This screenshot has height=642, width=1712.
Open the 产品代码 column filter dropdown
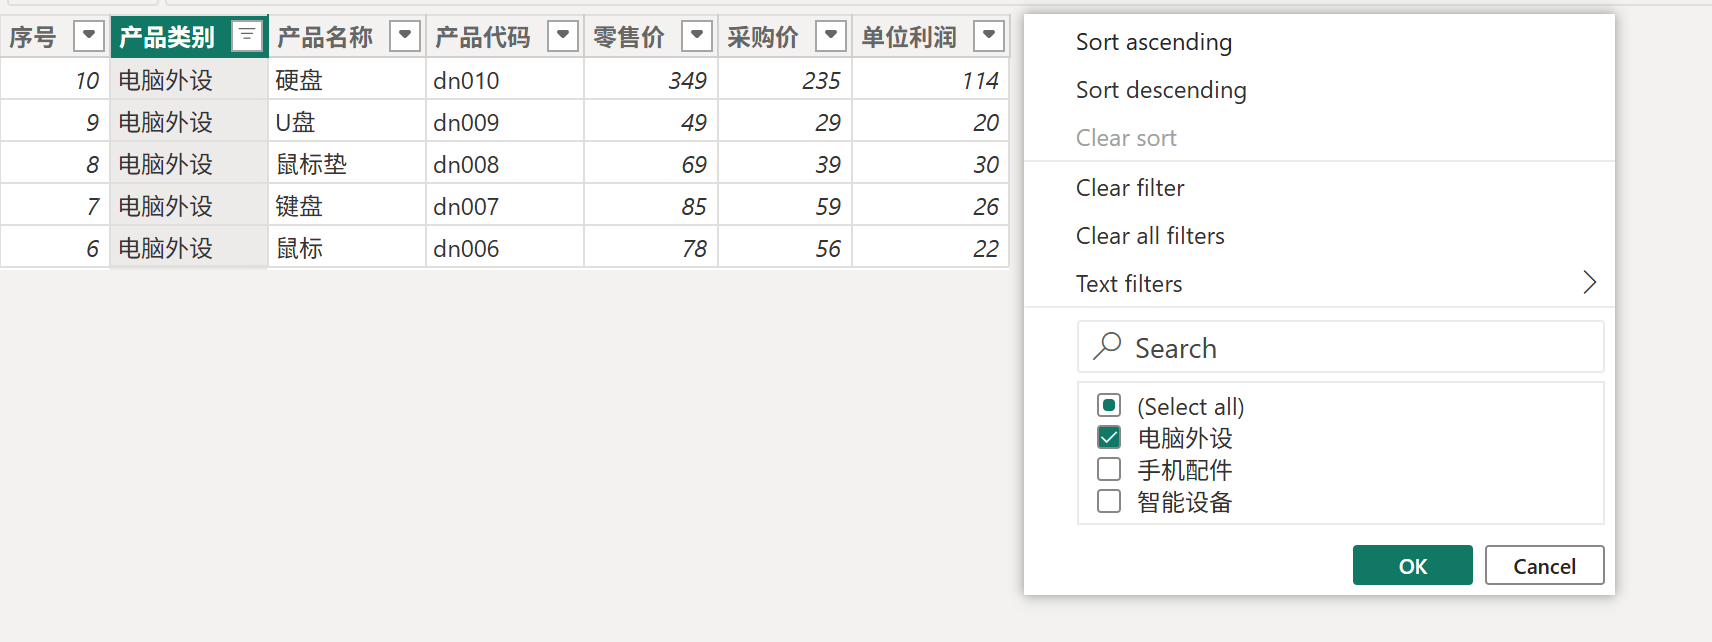click(563, 37)
